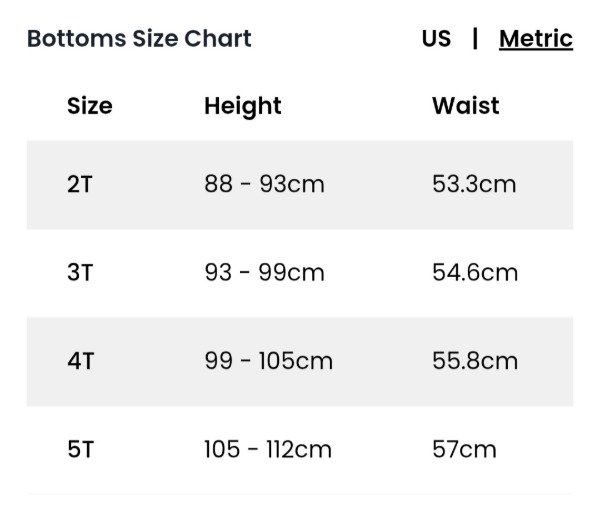Click the 99 - 105cm height value
This screenshot has width=600, height=509.
coord(268,361)
